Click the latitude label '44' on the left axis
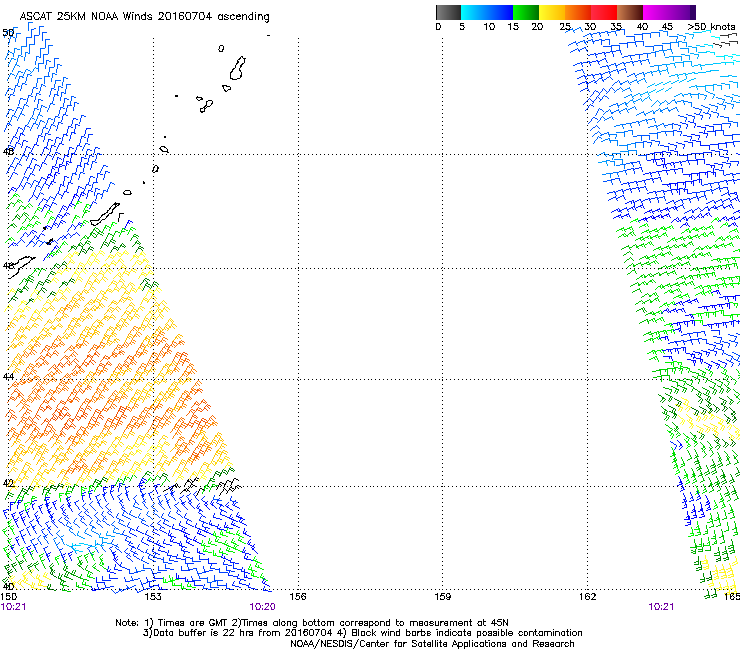740x650 pixels. [x=8, y=377]
